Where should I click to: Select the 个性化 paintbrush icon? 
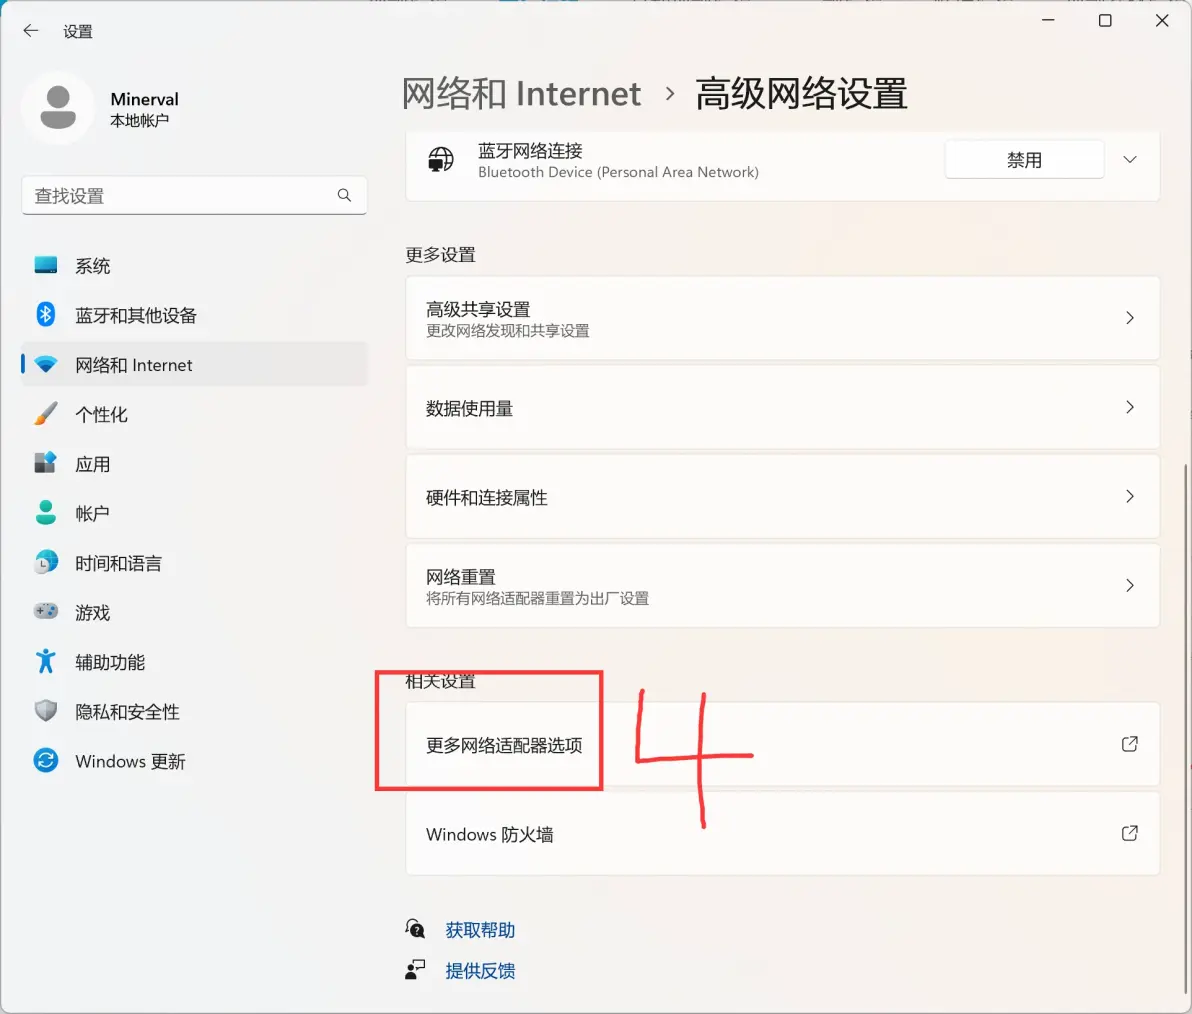pos(46,414)
